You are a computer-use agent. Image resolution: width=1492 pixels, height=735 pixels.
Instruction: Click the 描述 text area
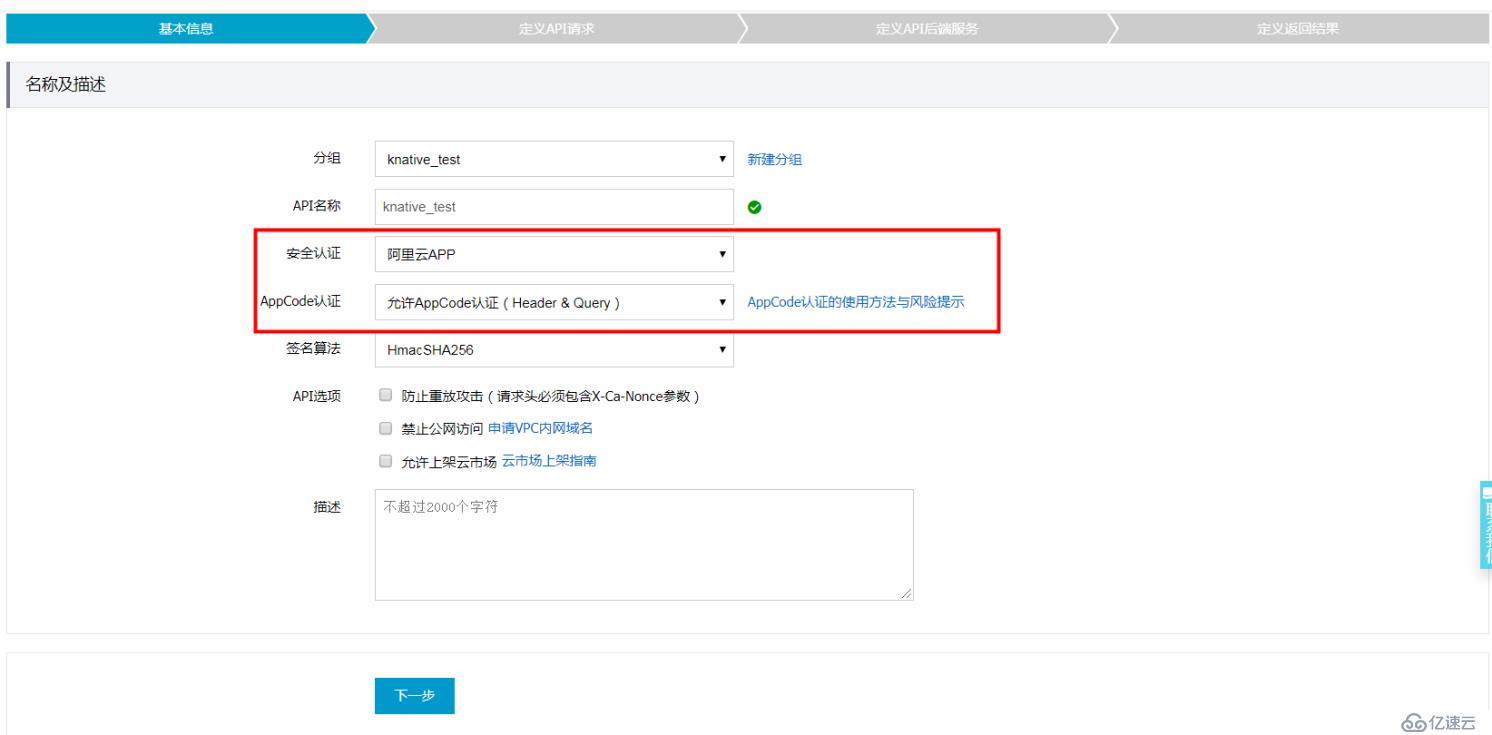point(644,545)
